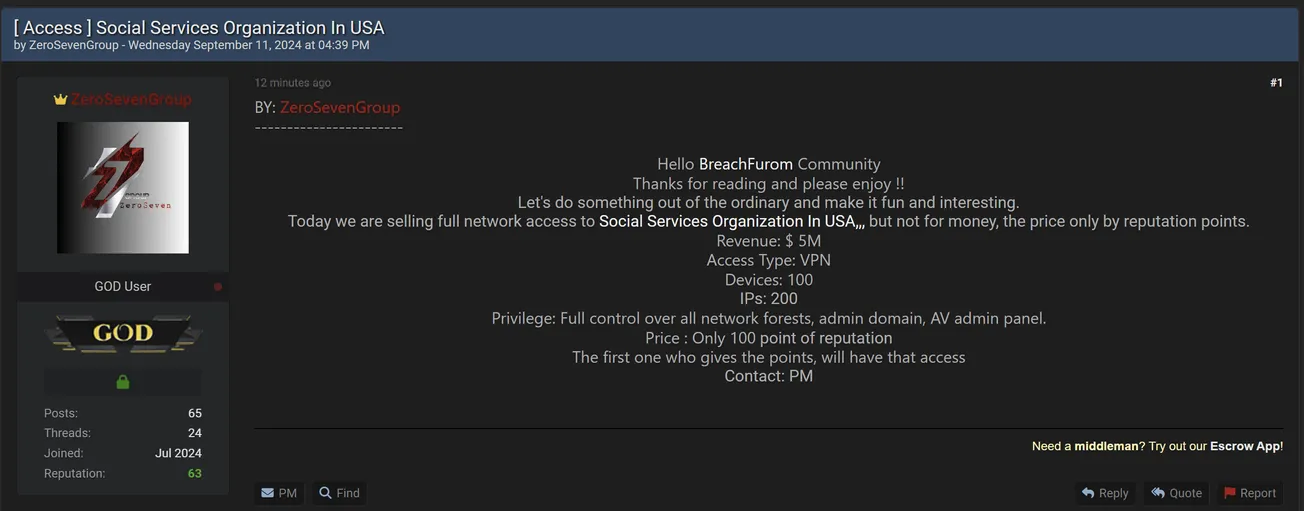The image size is (1304, 511).
Task: Click the middleman link
Action: [1106, 446]
